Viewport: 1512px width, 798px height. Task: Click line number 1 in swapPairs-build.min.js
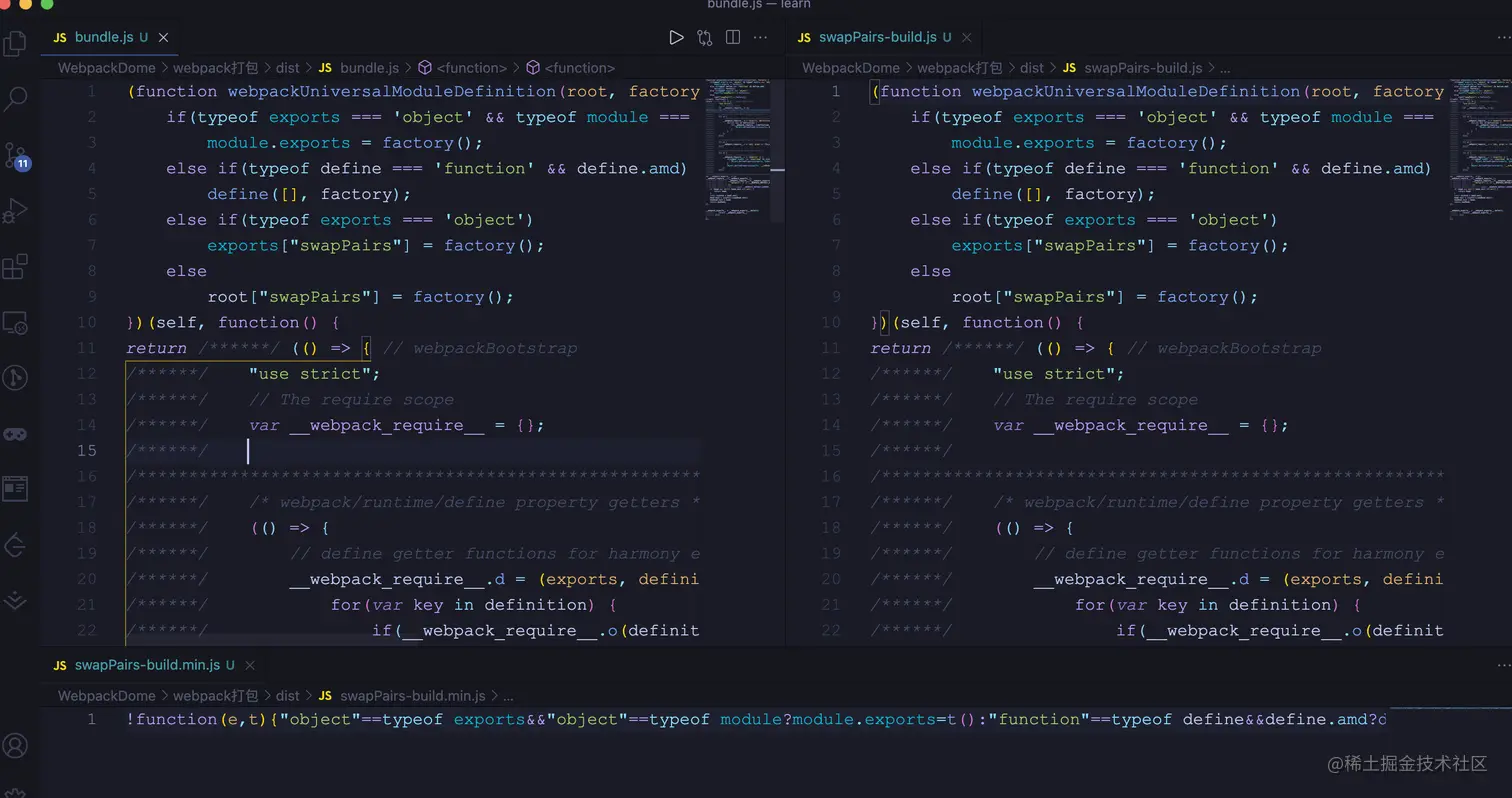91,720
